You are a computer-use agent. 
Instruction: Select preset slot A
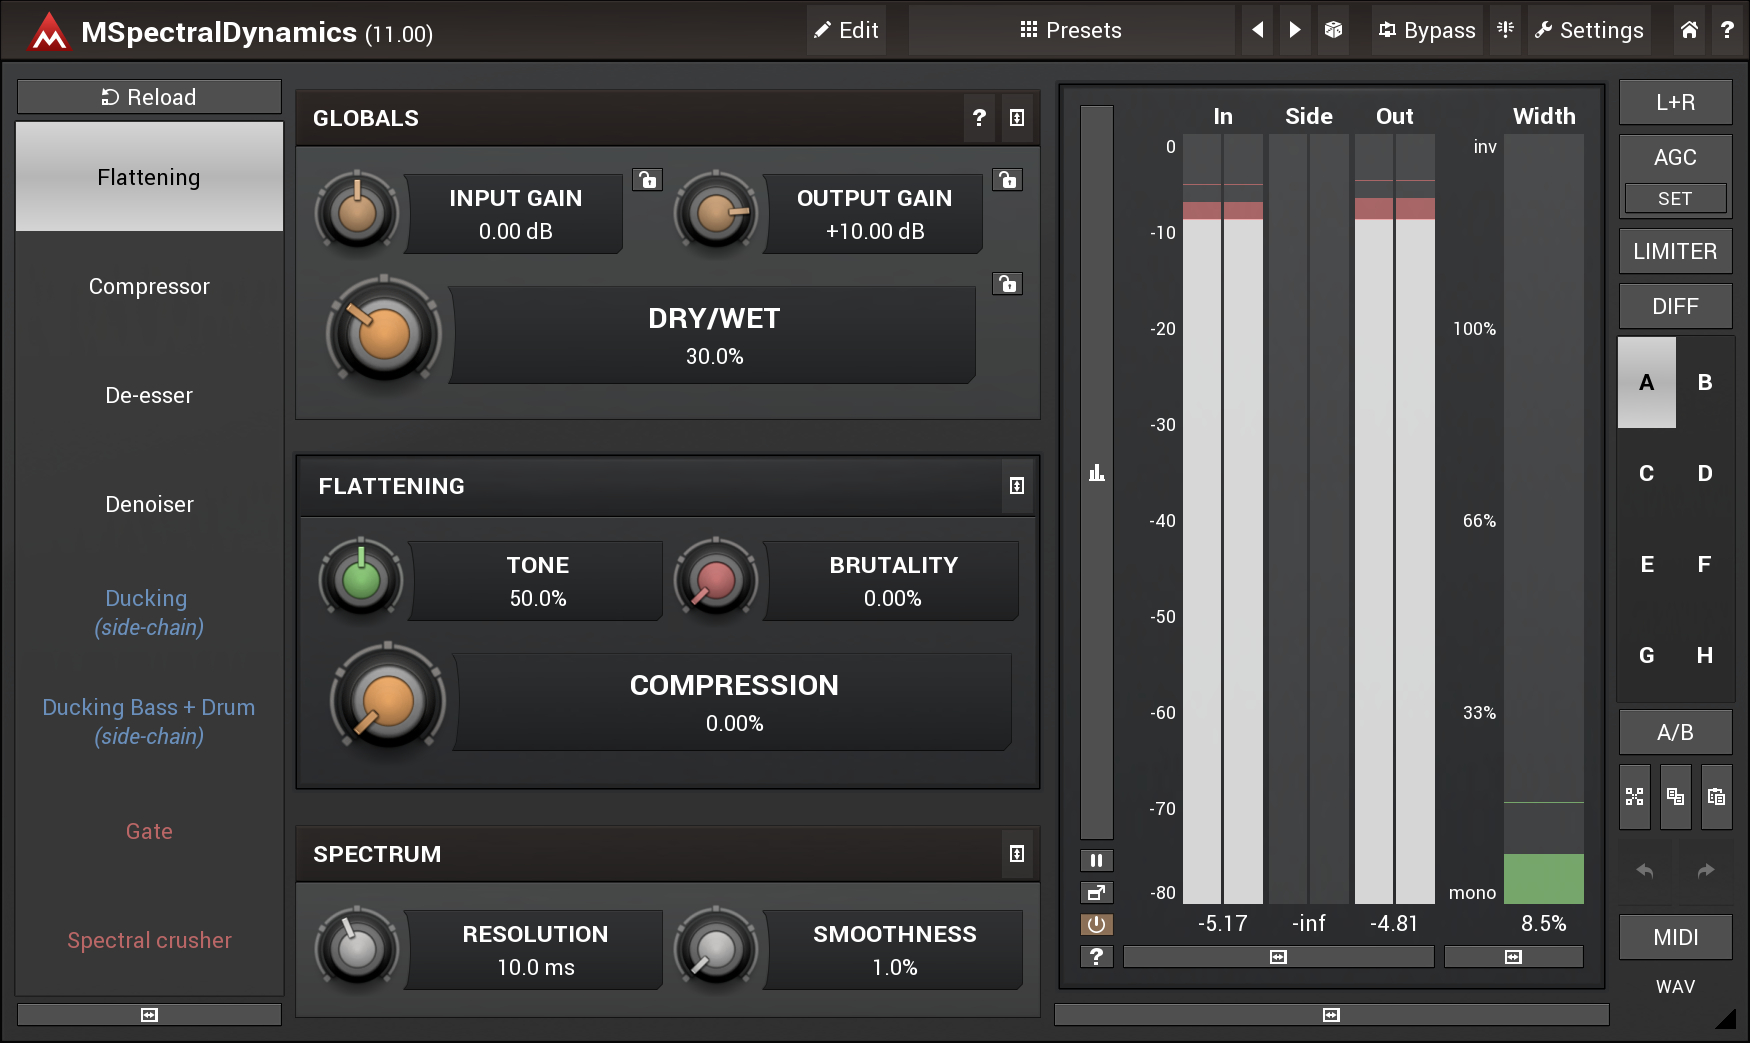tap(1646, 382)
